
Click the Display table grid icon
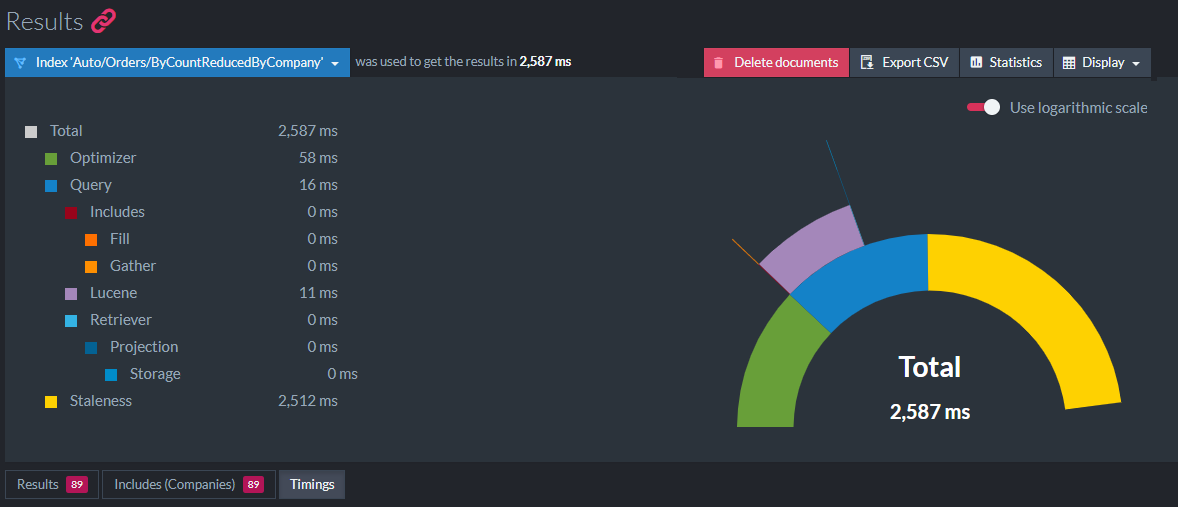point(1068,63)
